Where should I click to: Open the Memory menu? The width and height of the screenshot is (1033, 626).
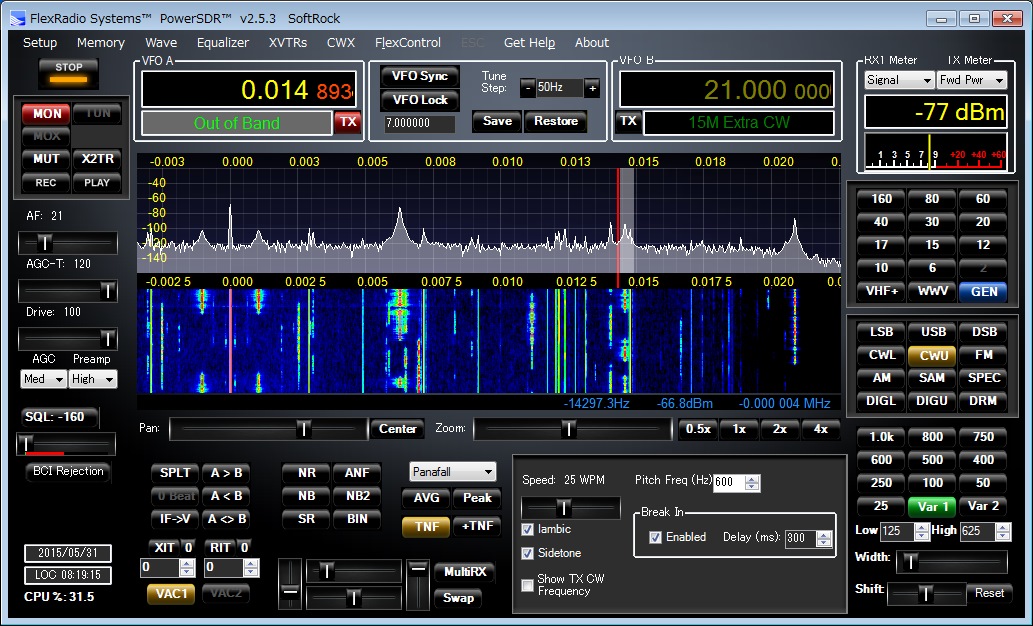tap(101, 43)
